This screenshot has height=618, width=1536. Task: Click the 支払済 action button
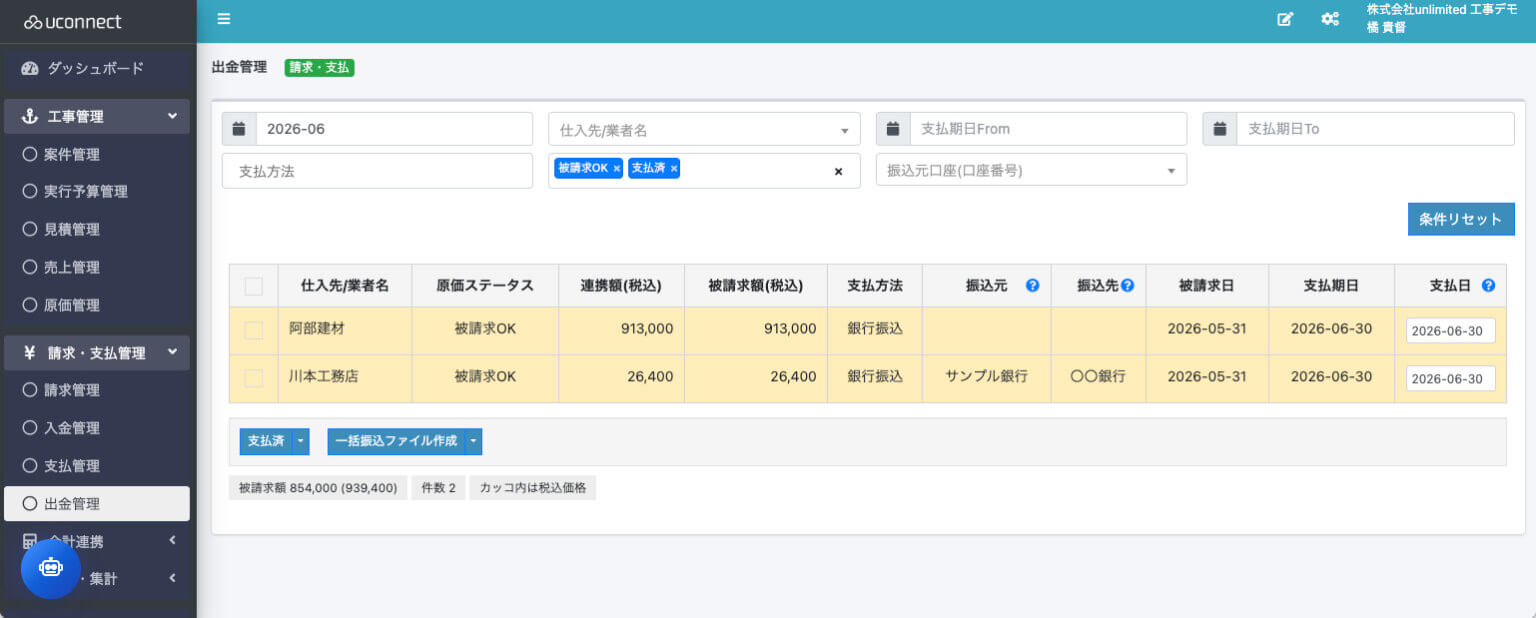coord(266,441)
